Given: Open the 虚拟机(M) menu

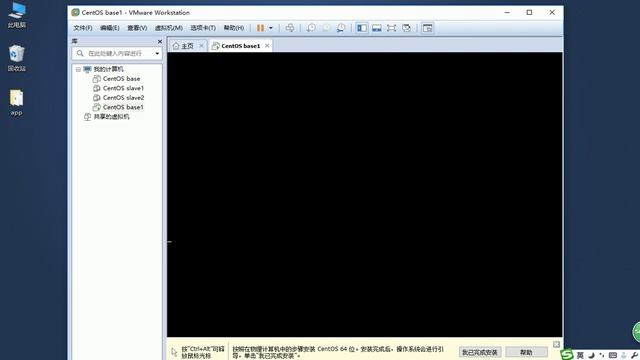Looking at the screenshot, I should coord(169,28).
